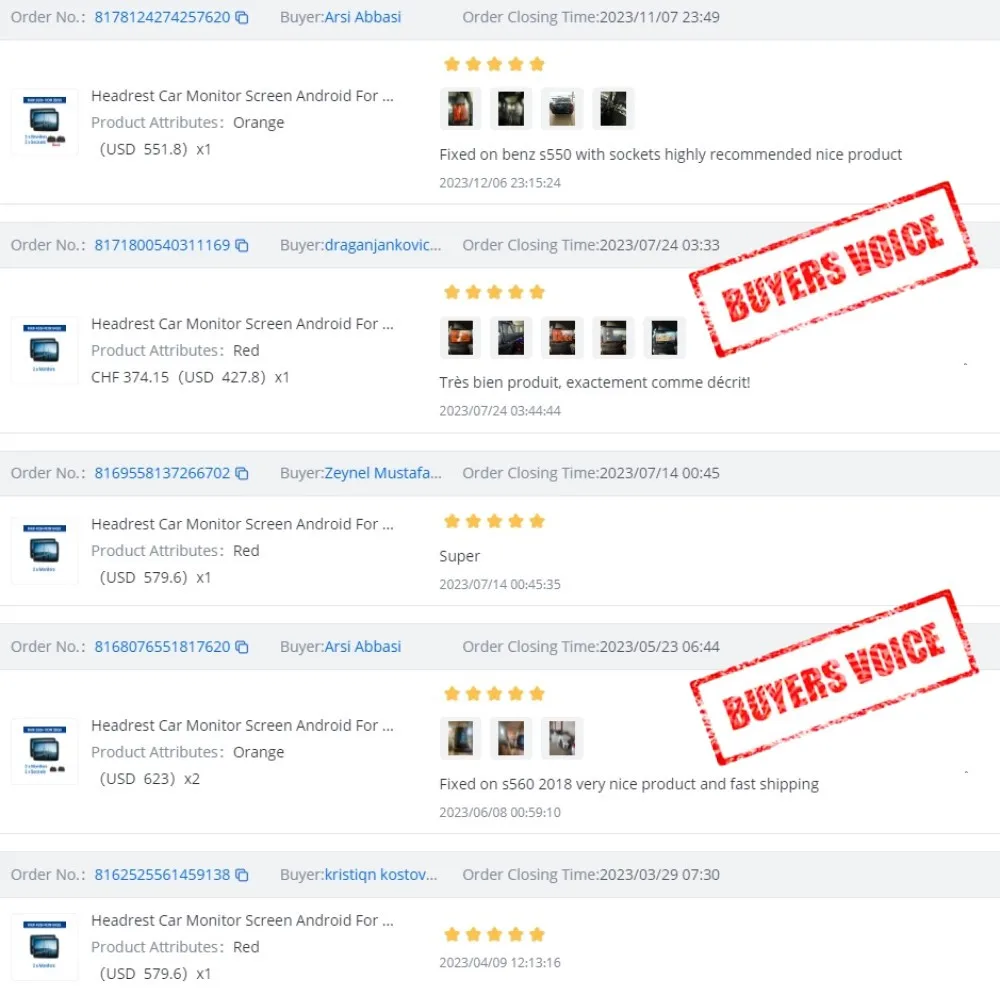1000x995 pixels.
Task: Collapse the s560 review using caret
Action: (966, 772)
